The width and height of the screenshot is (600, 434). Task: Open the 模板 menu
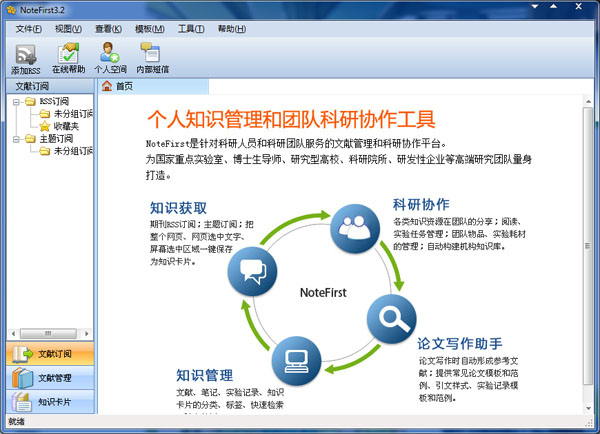pos(150,28)
